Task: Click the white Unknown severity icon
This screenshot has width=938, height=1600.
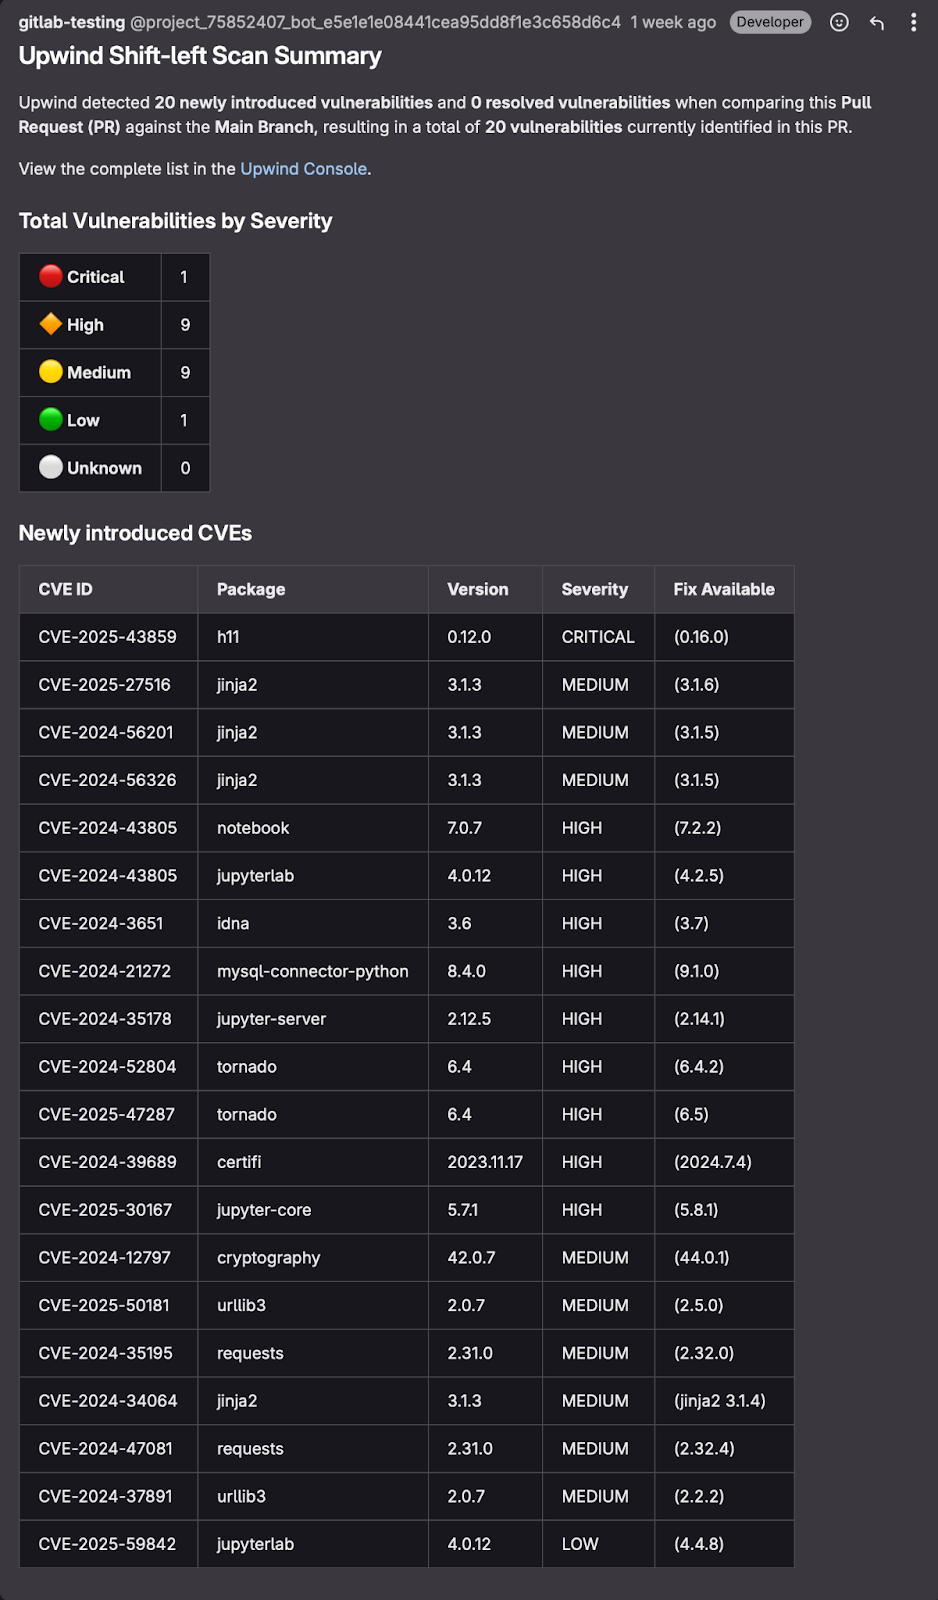Action: tap(50, 467)
